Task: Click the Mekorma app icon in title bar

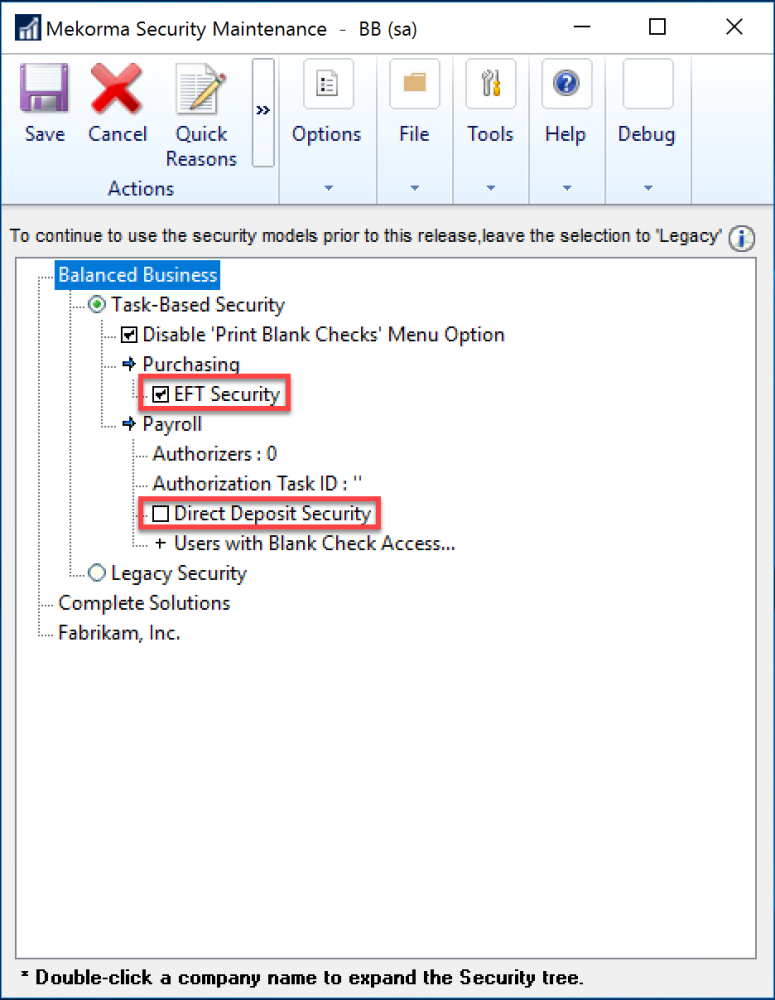Action: (x=28, y=28)
